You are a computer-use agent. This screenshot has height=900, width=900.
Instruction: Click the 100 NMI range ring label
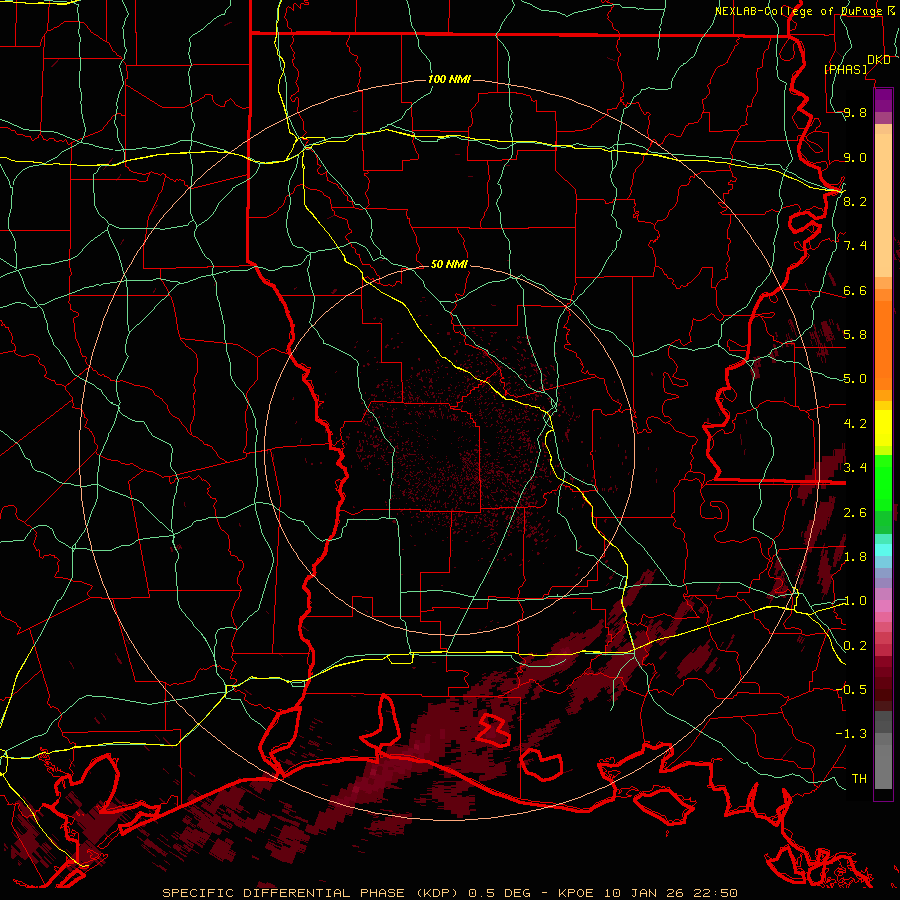pos(449,79)
